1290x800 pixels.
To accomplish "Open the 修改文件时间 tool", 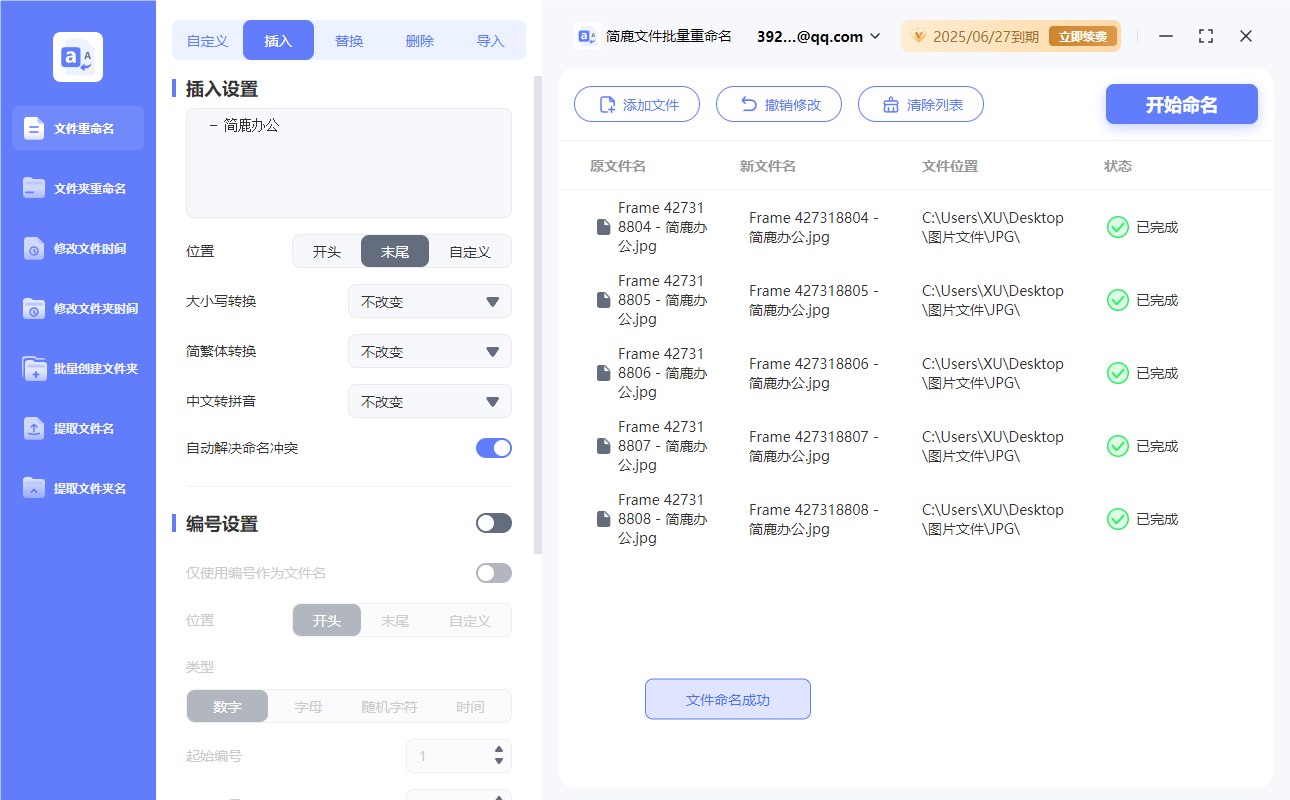I will click(77, 248).
